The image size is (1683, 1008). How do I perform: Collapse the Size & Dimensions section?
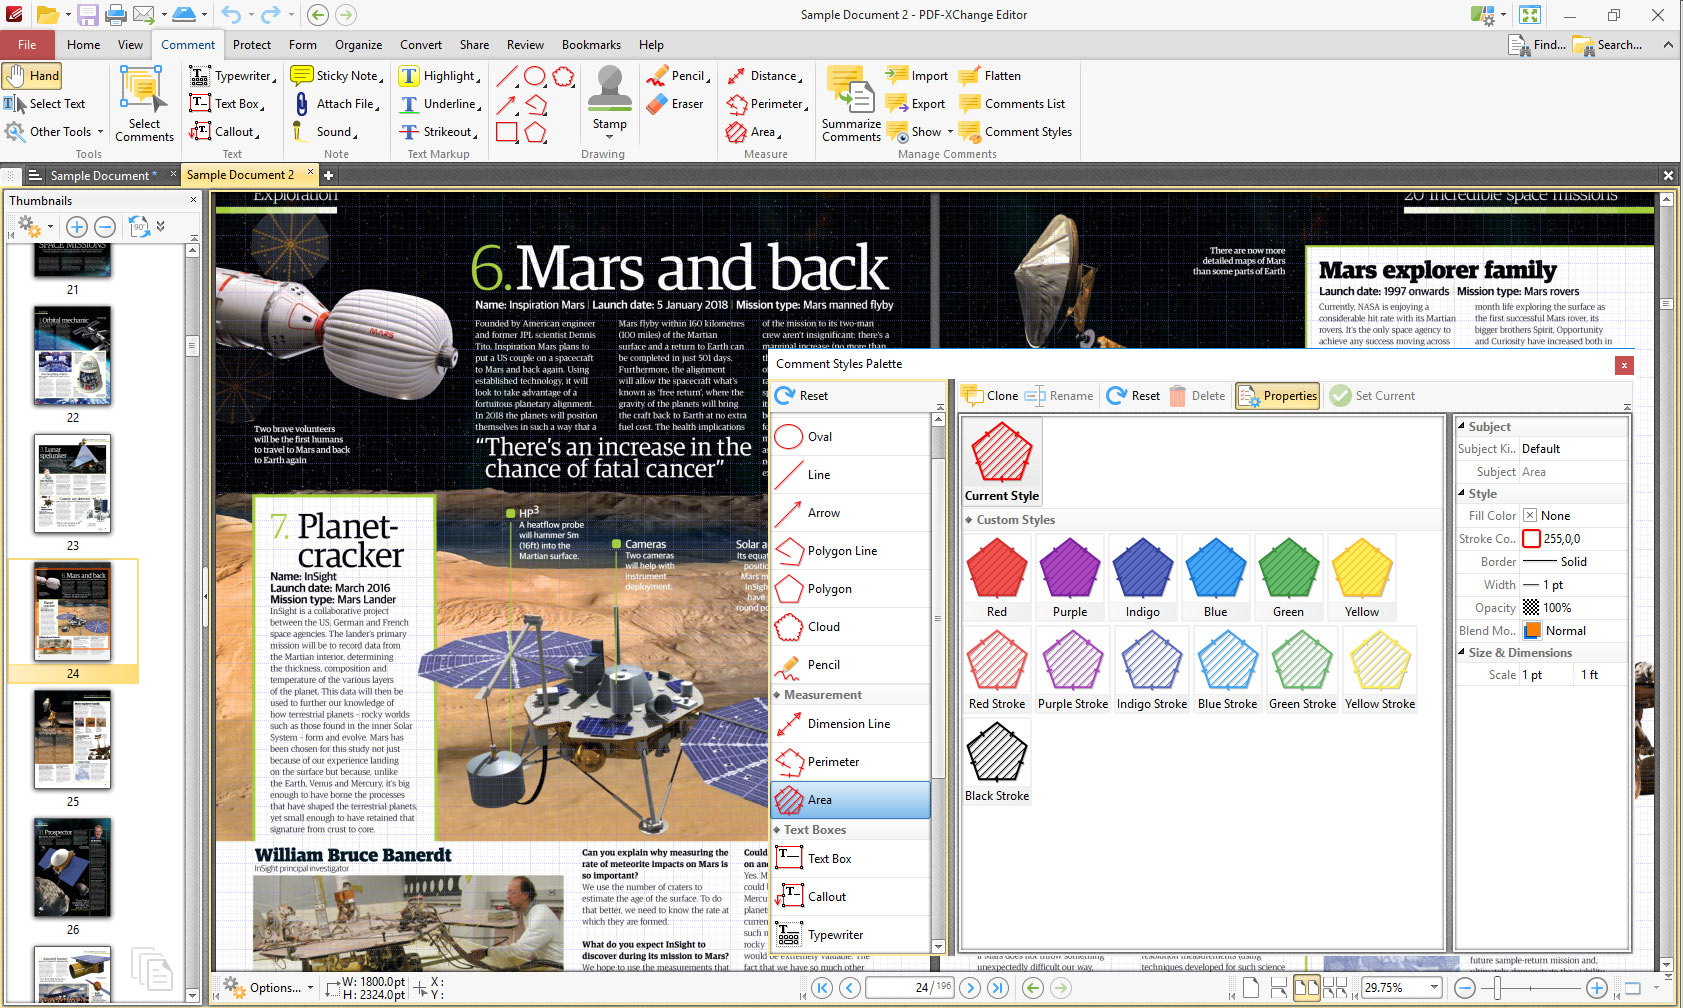1461,653
